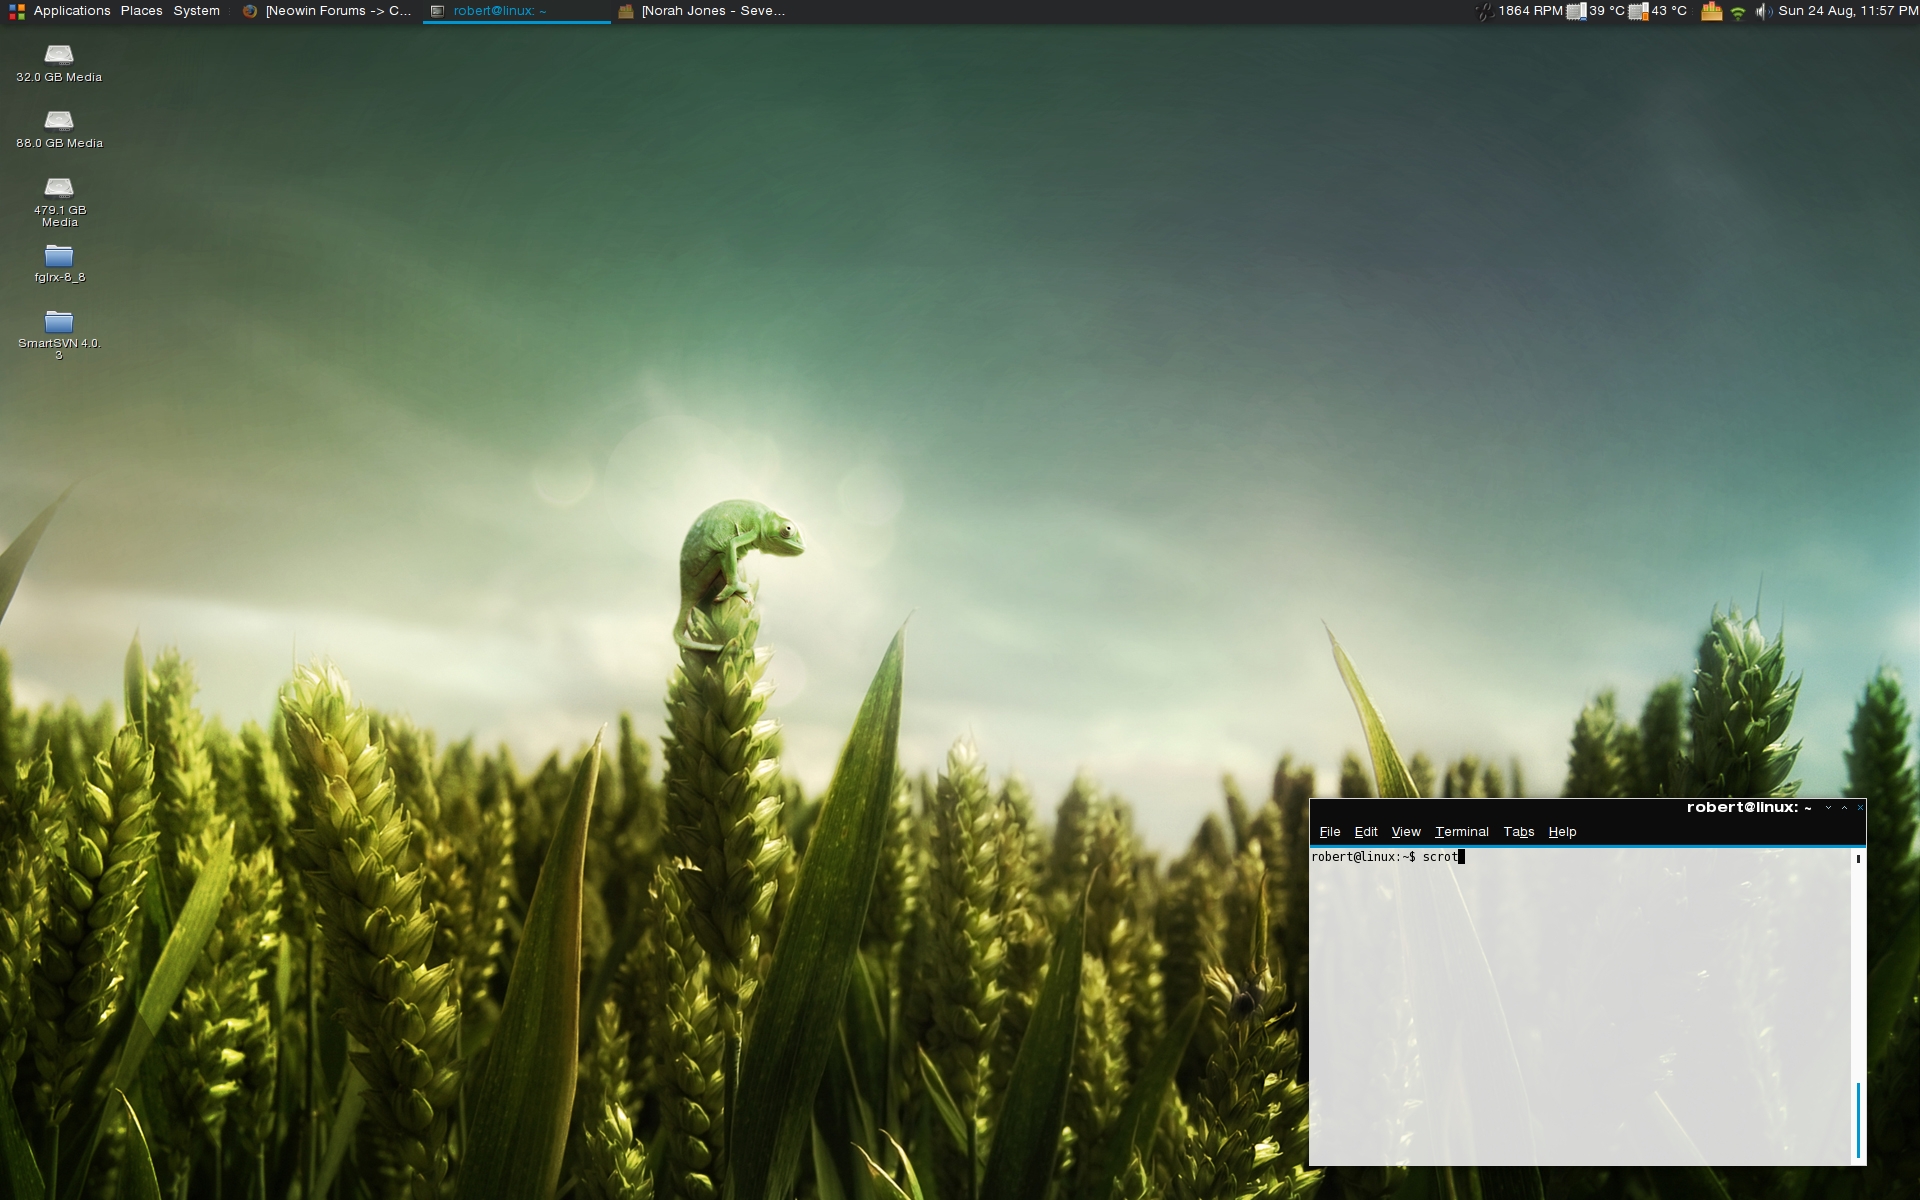Open the 479.1 GB Media drive icon
1920x1200 pixels.
59,188
